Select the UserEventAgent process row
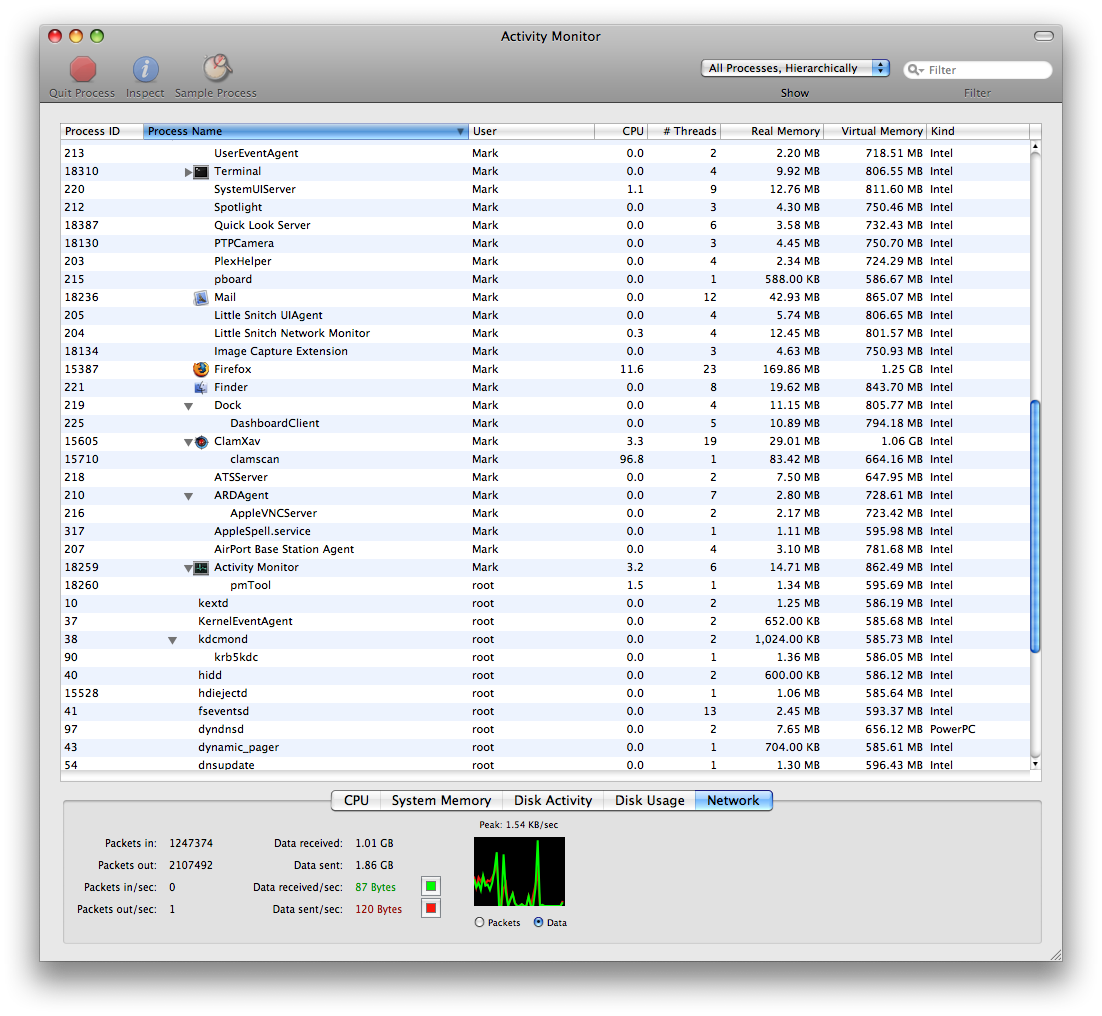This screenshot has width=1102, height=1016. click(x=545, y=153)
